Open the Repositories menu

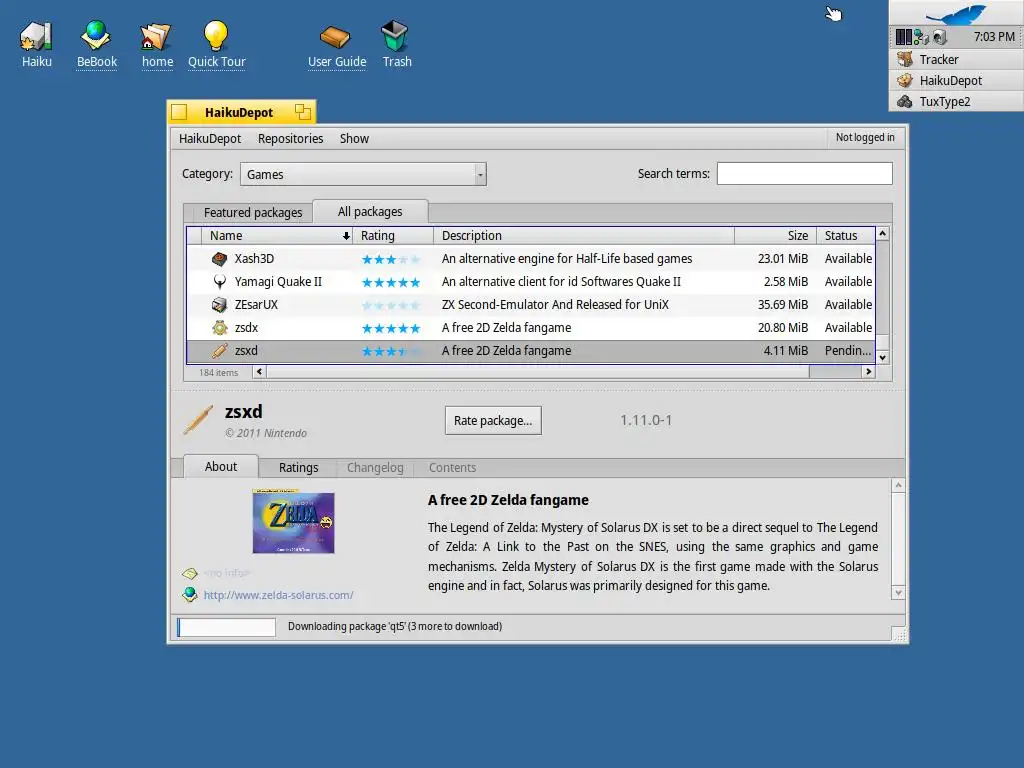(291, 138)
